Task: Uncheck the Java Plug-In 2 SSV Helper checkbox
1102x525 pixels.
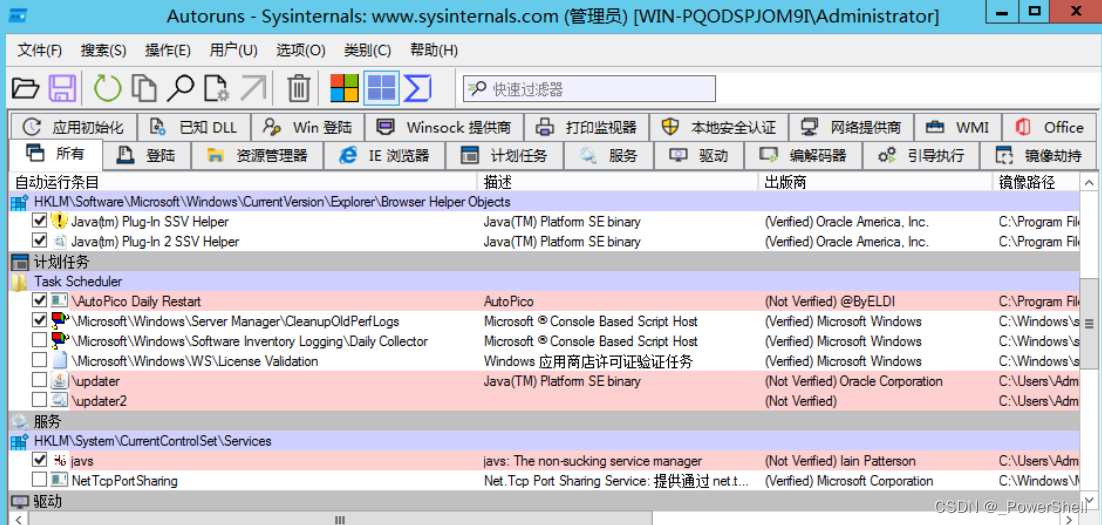Action: click(39, 241)
